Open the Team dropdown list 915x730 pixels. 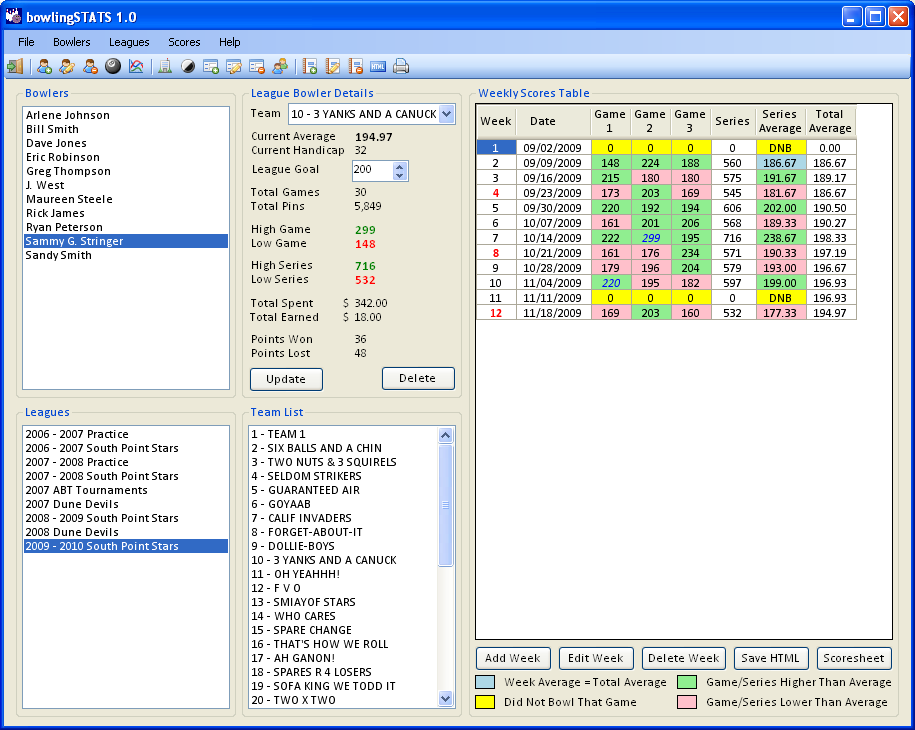(446, 114)
